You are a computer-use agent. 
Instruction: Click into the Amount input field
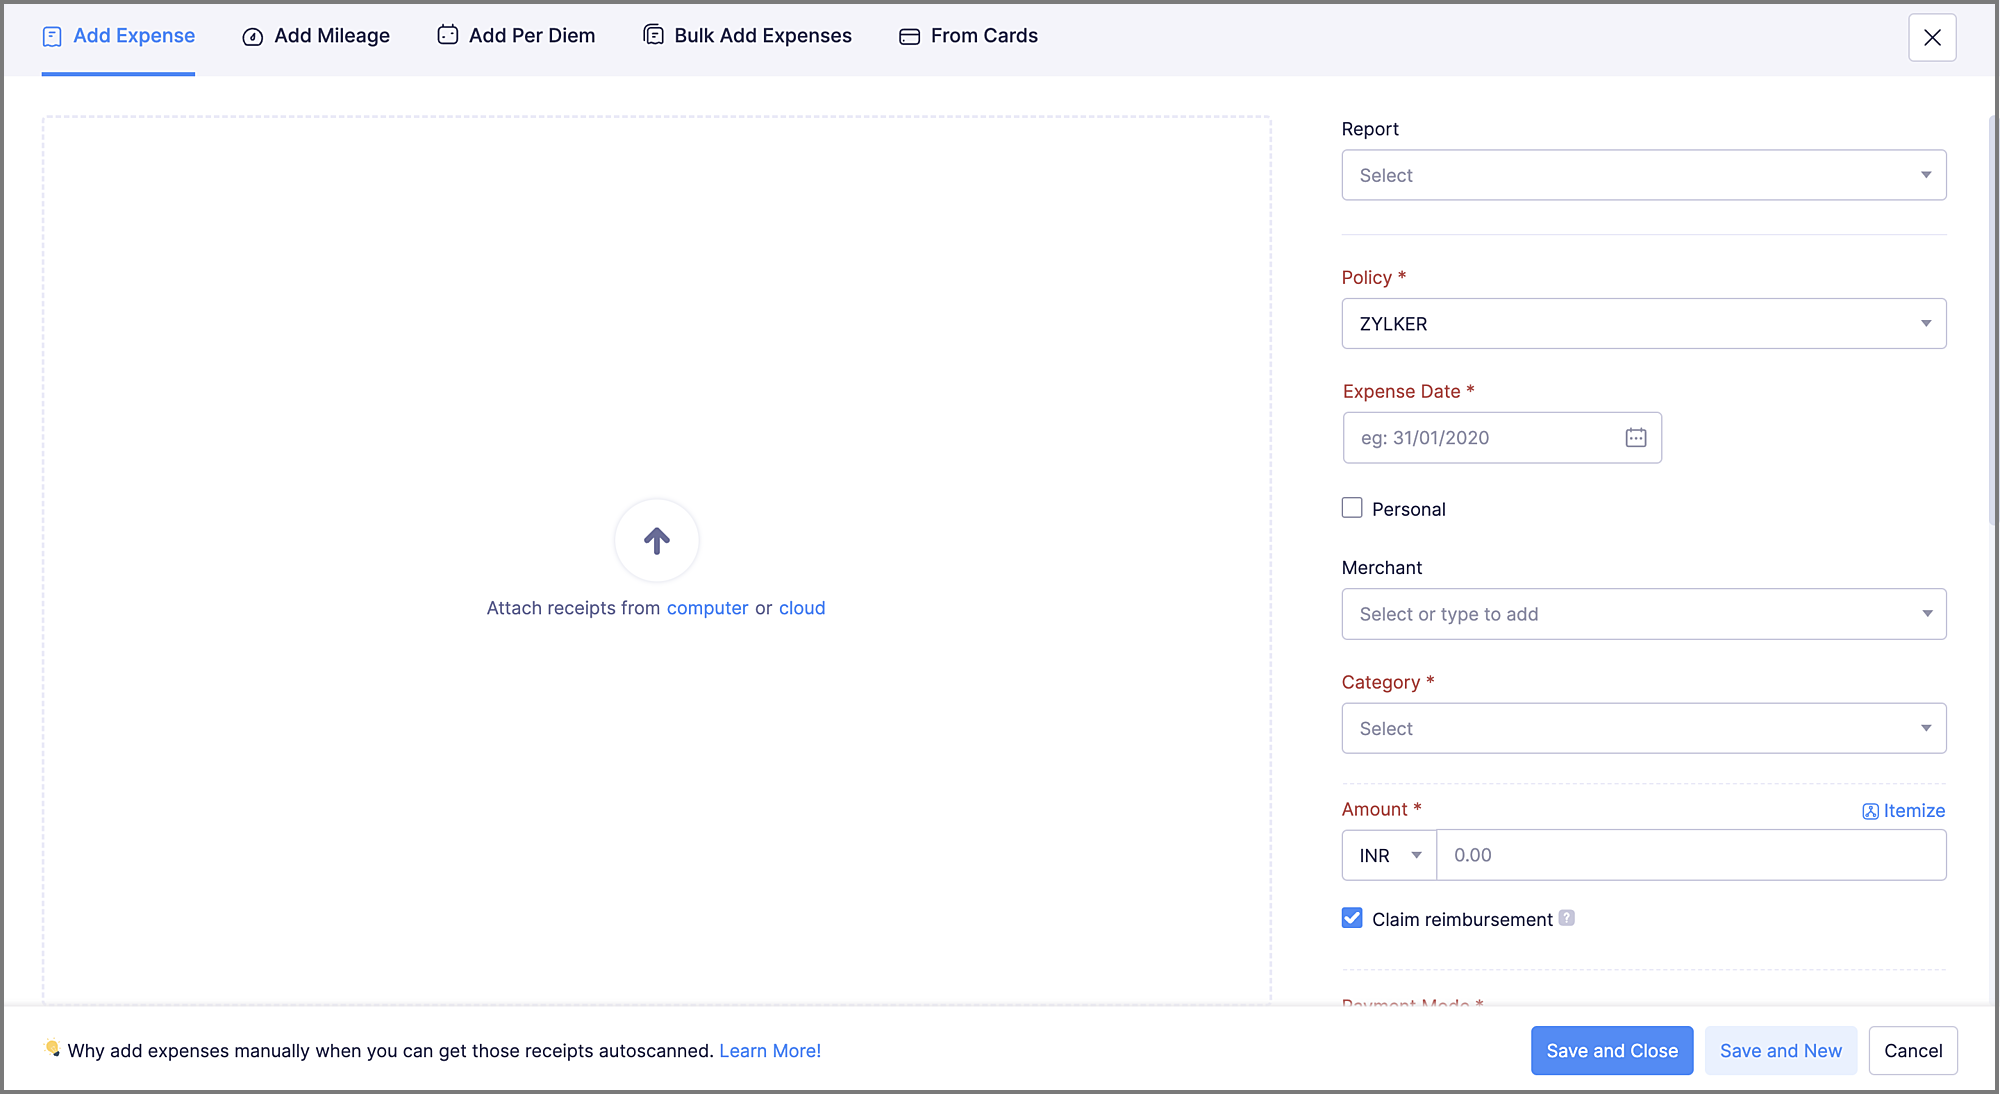pyautogui.click(x=1690, y=855)
